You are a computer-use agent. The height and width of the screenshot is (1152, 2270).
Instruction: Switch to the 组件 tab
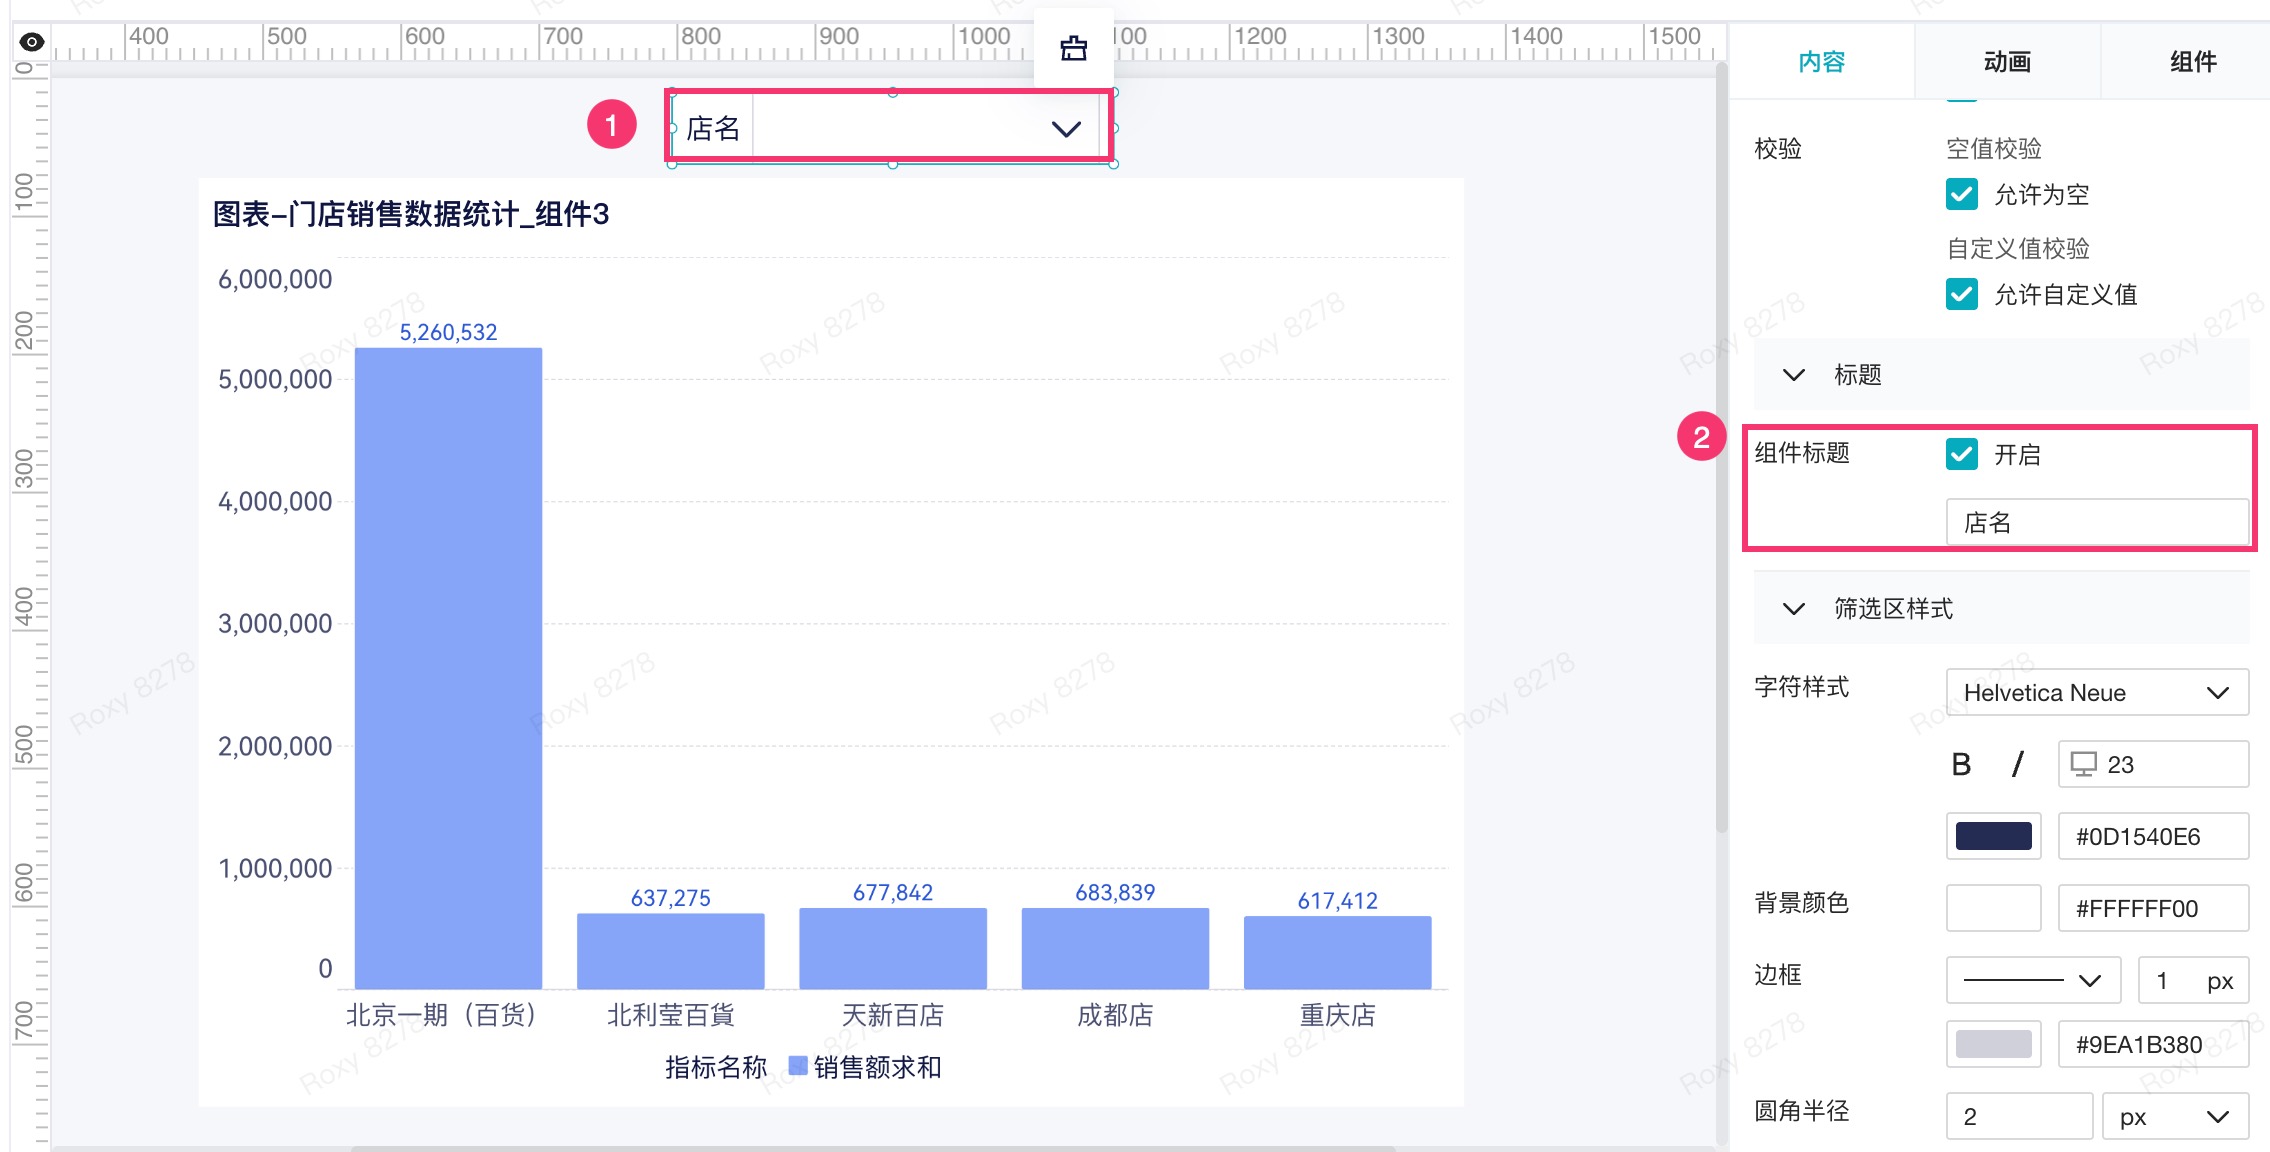click(x=2192, y=62)
